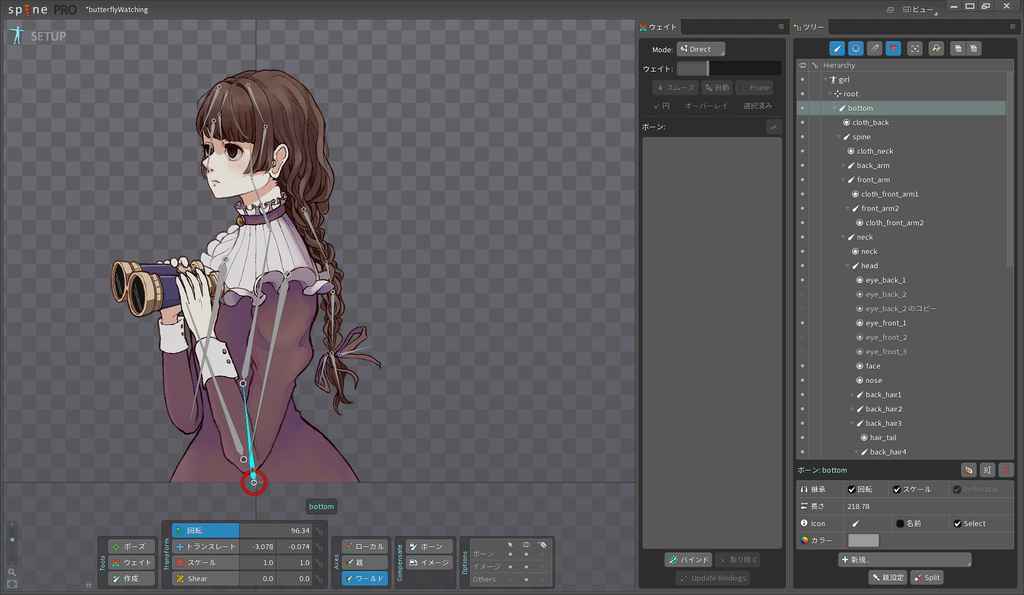Select the cloth_neck tree row
The image size is (1024, 595).
click(x=901, y=152)
